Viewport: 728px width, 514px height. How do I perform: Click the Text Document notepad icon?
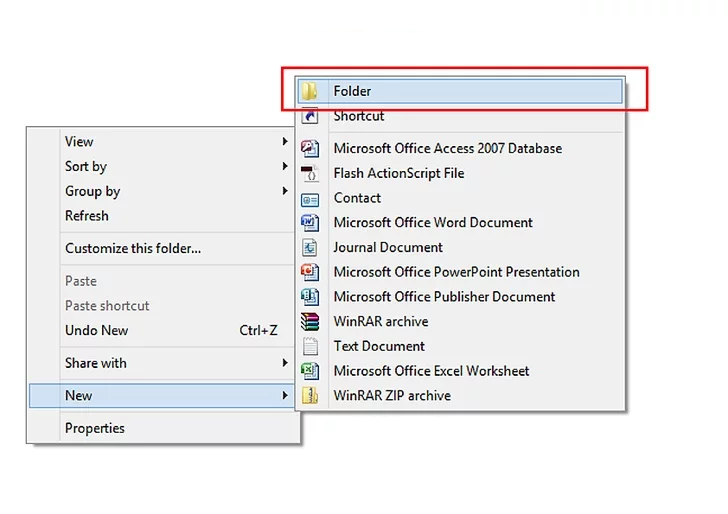(310, 346)
